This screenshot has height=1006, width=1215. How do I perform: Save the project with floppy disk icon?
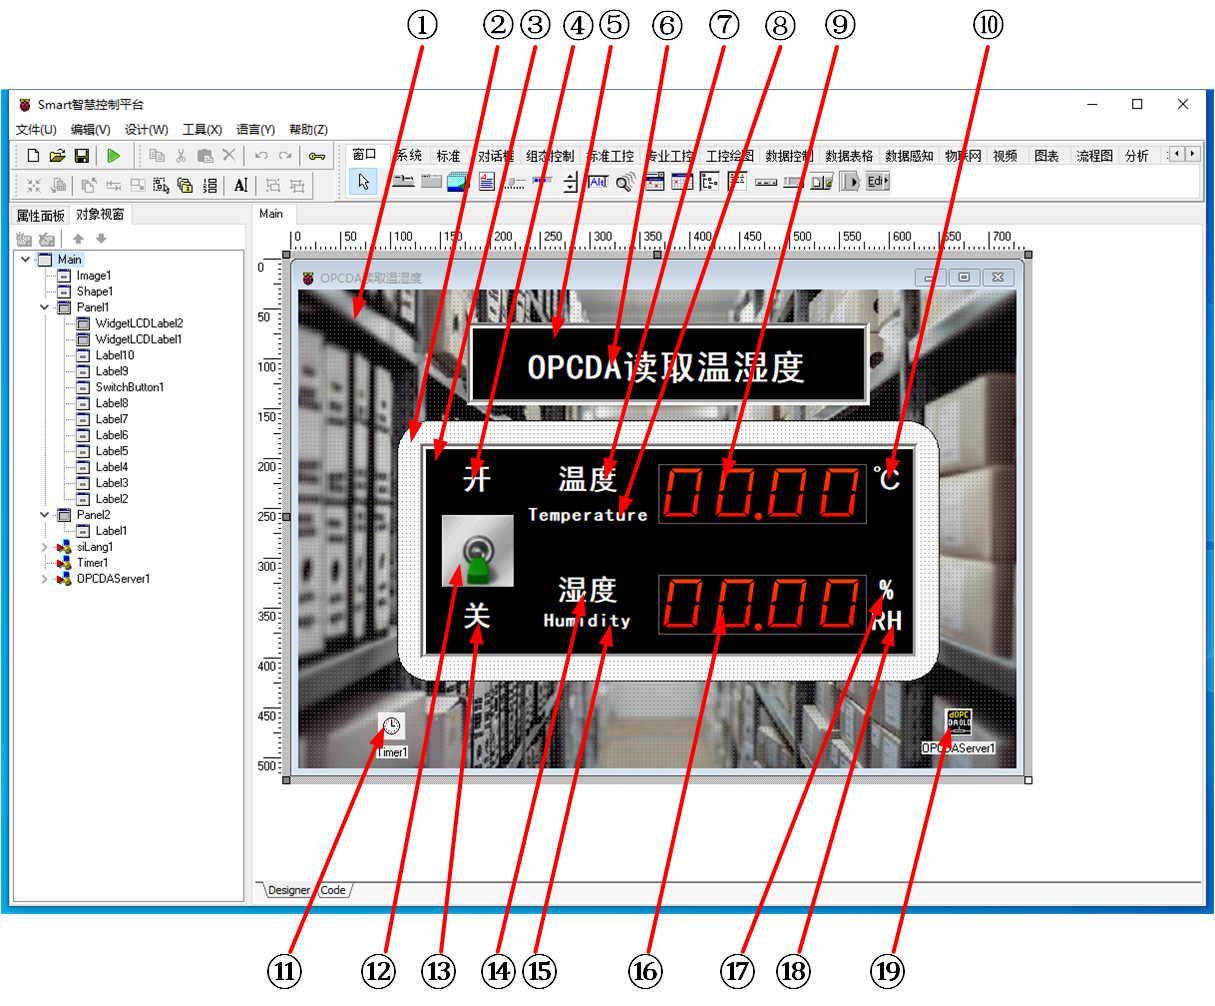pos(82,156)
